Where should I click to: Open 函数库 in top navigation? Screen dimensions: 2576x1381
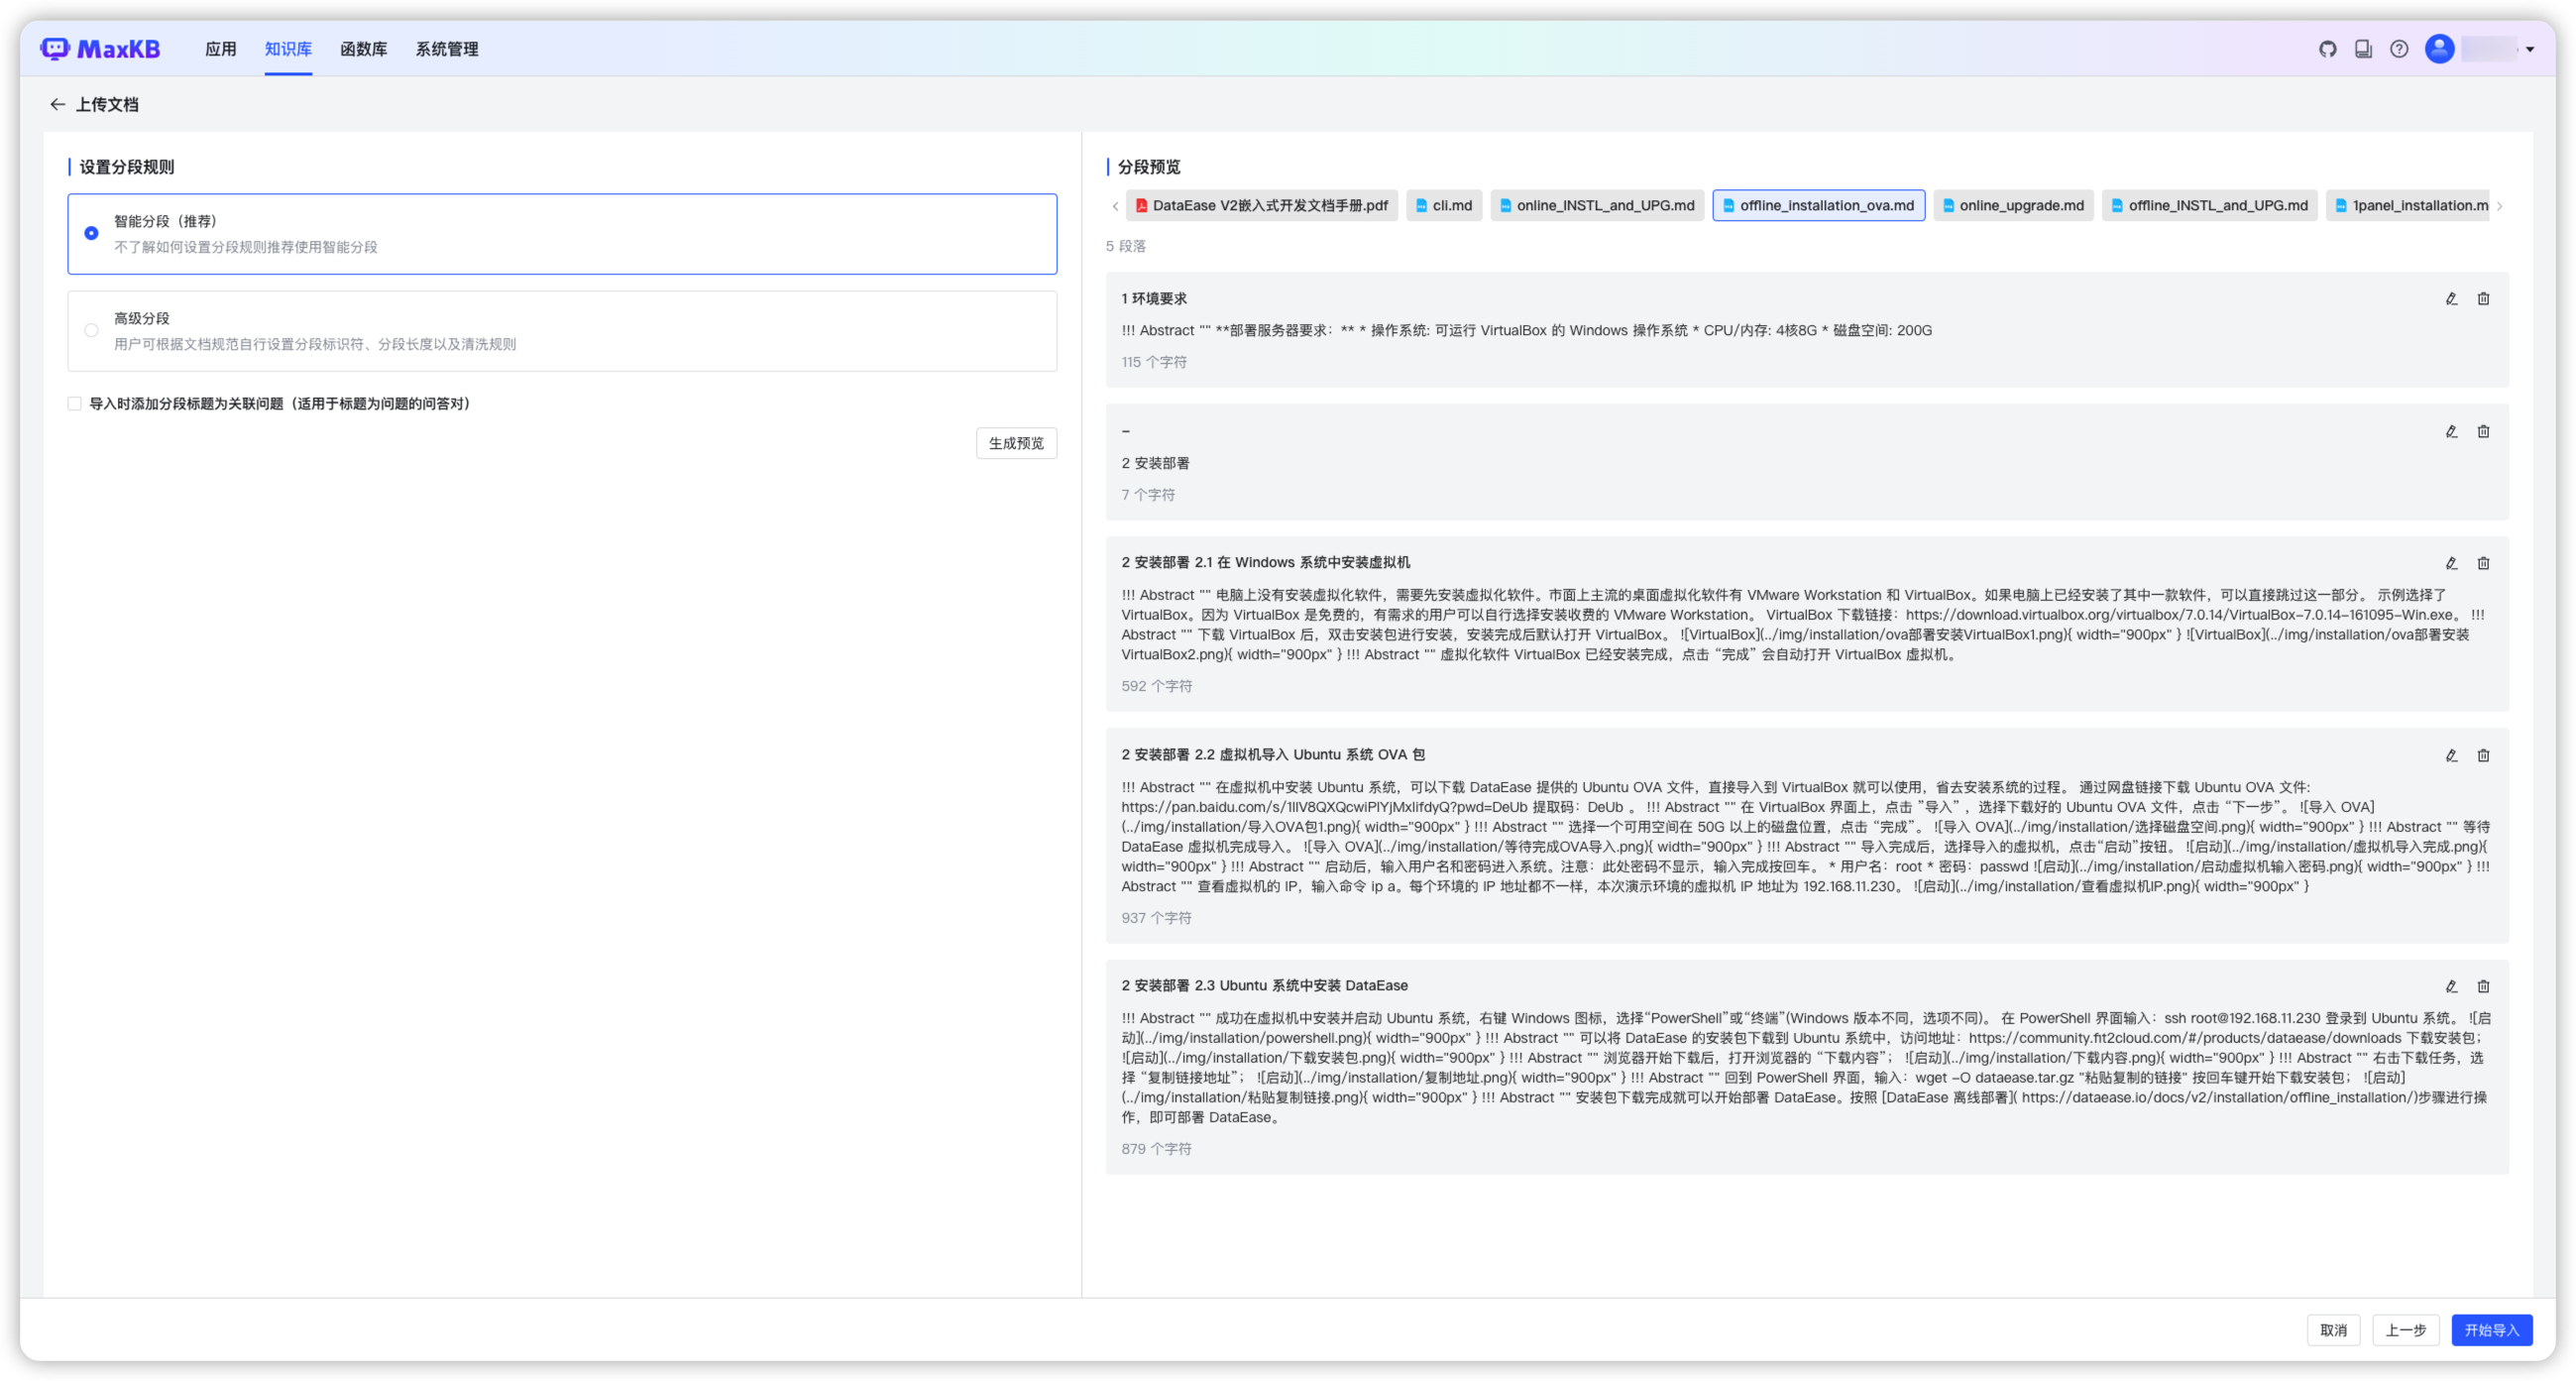pyautogui.click(x=363, y=49)
